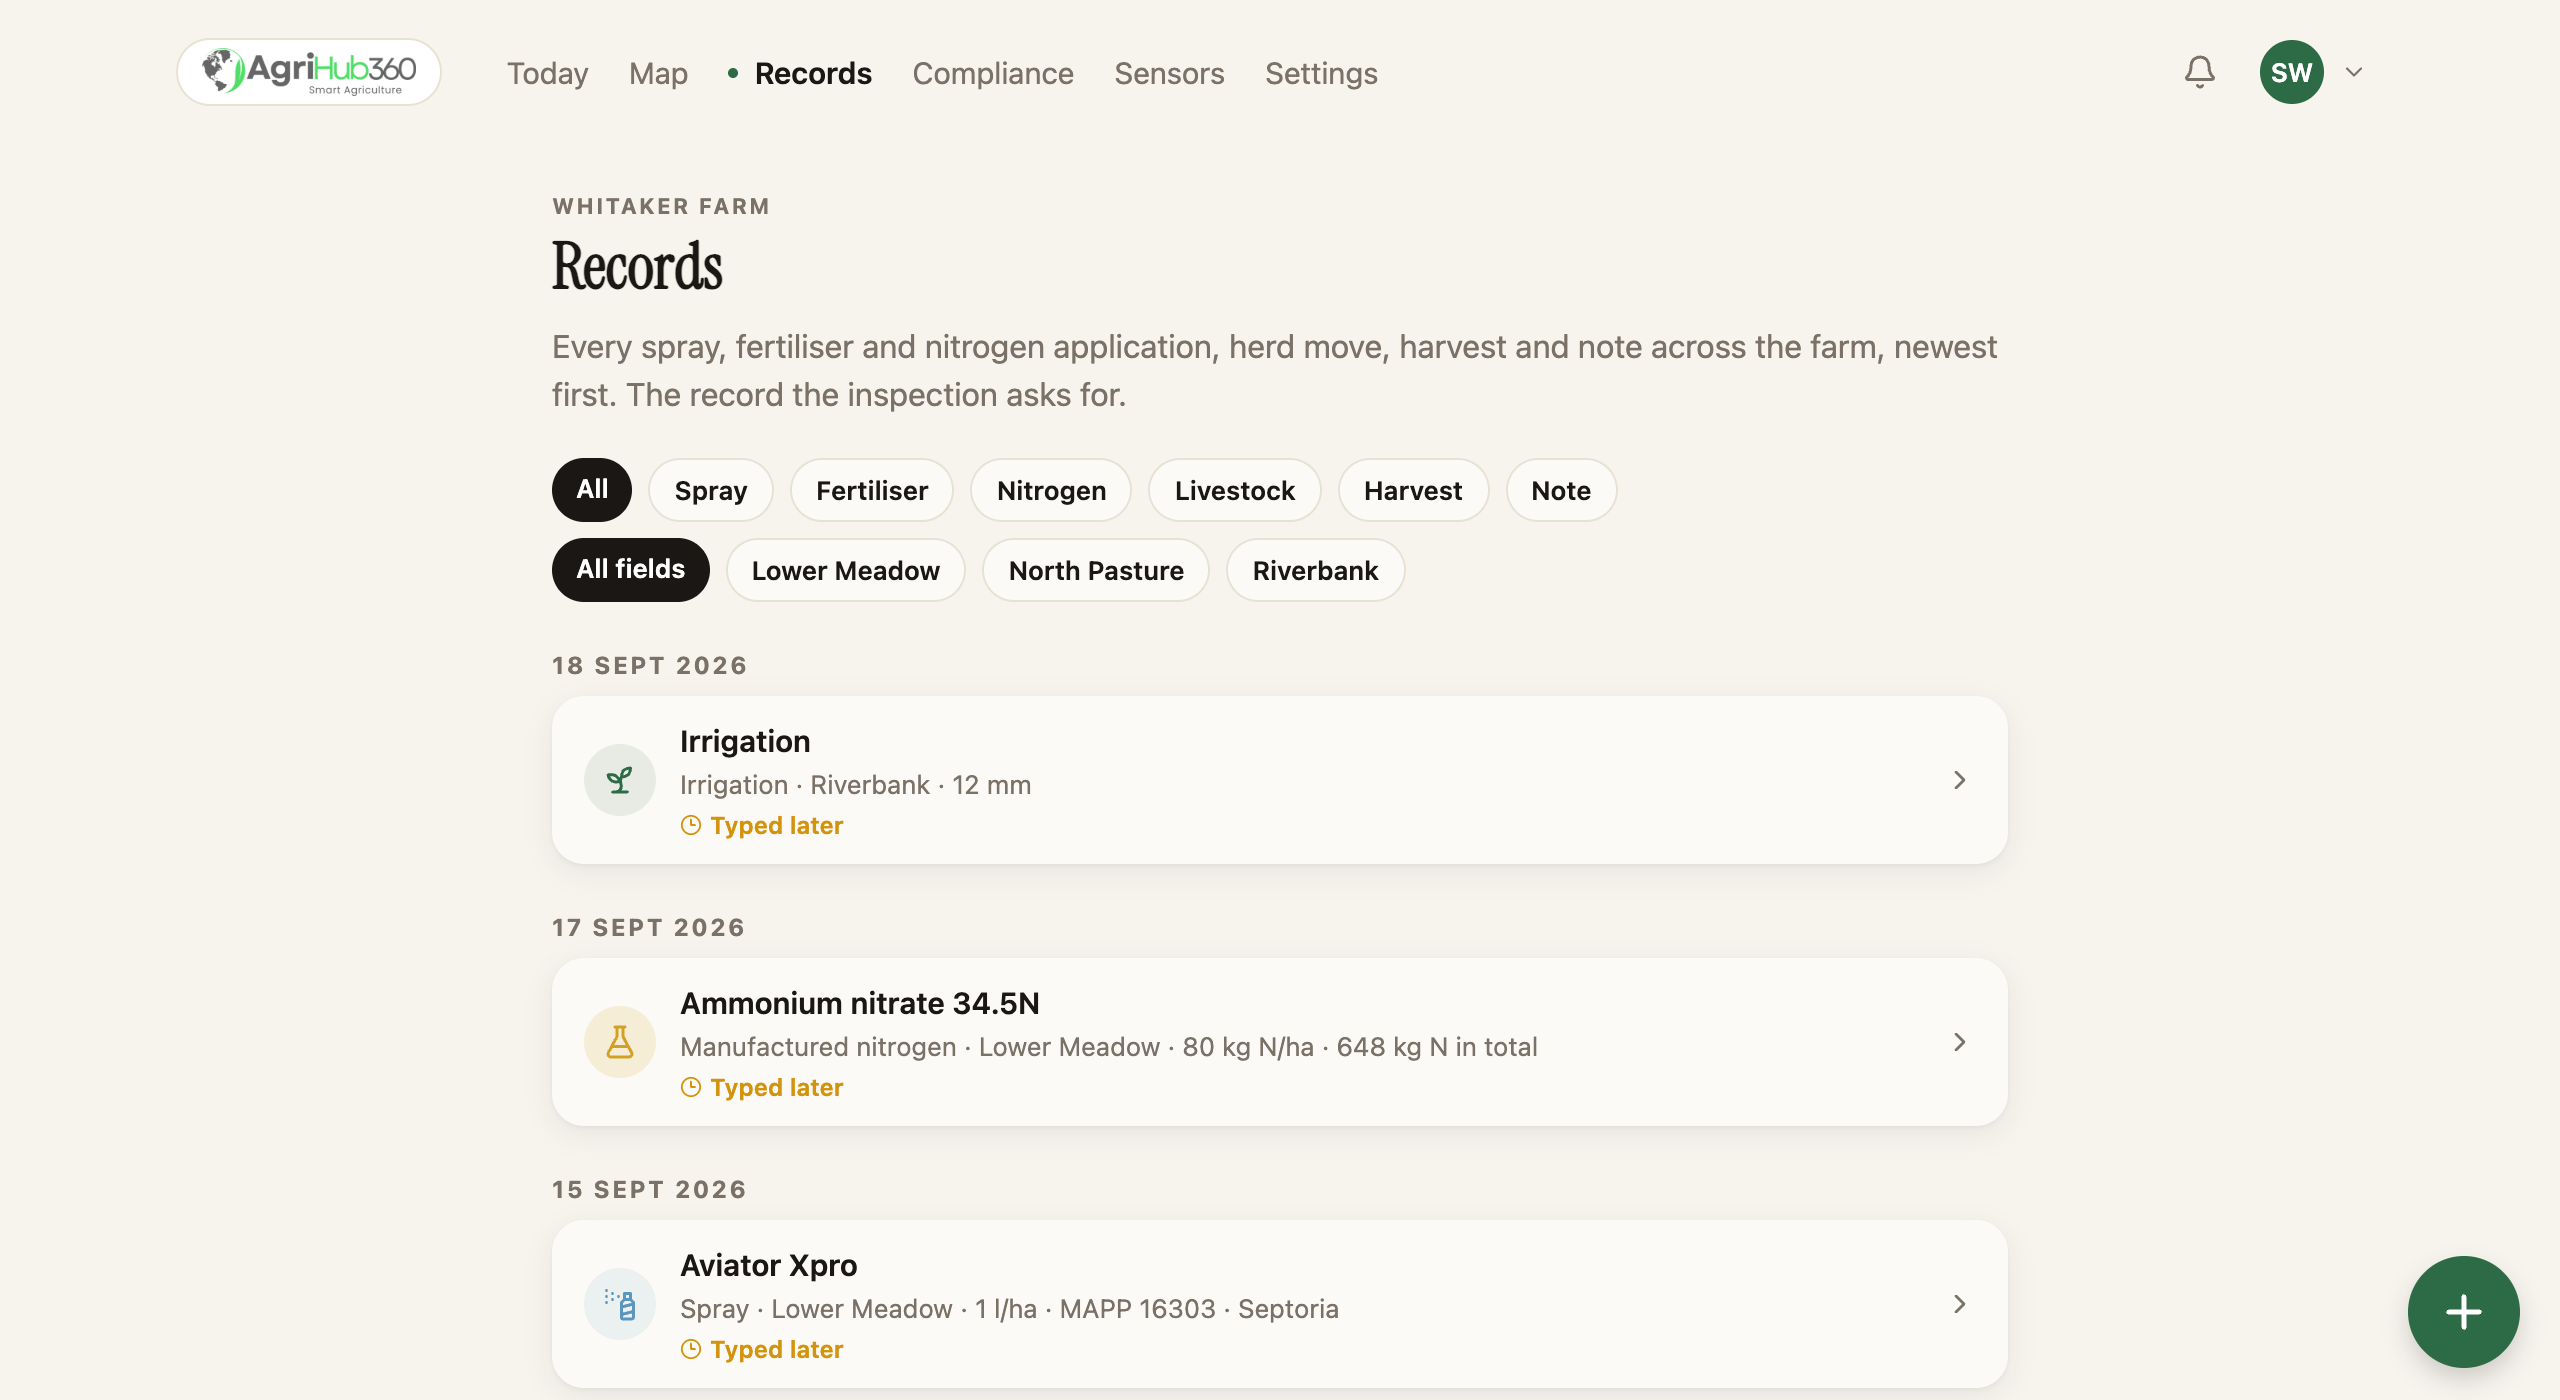
Task: Click the '17 SEPT 2026' date heading
Action: [x=649, y=927]
